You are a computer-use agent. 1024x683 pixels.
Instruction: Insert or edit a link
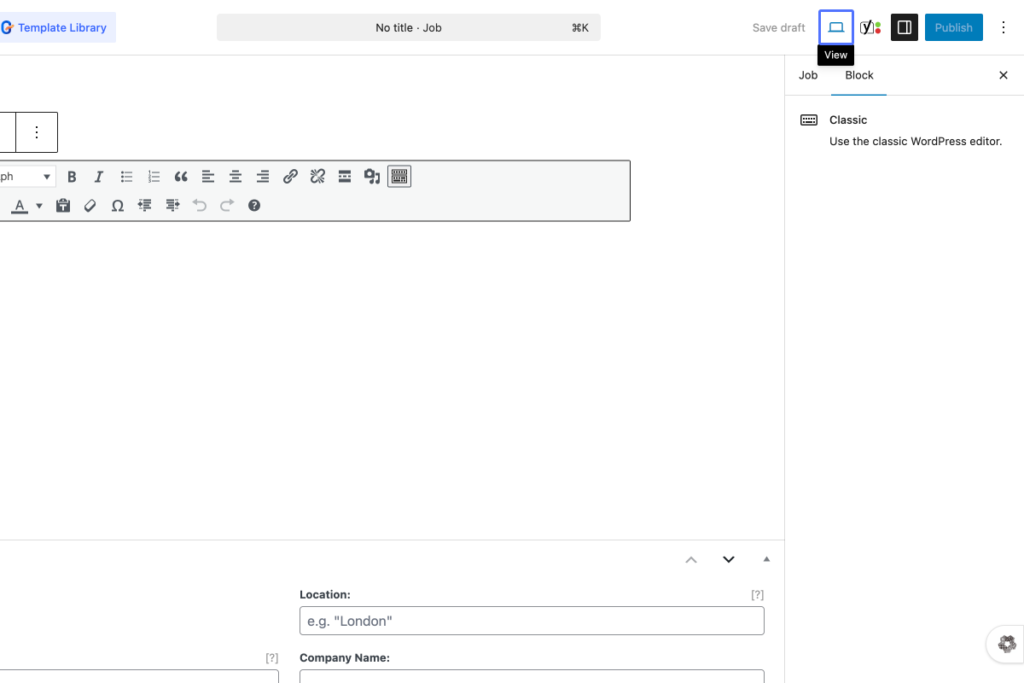click(x=290, y=176)
